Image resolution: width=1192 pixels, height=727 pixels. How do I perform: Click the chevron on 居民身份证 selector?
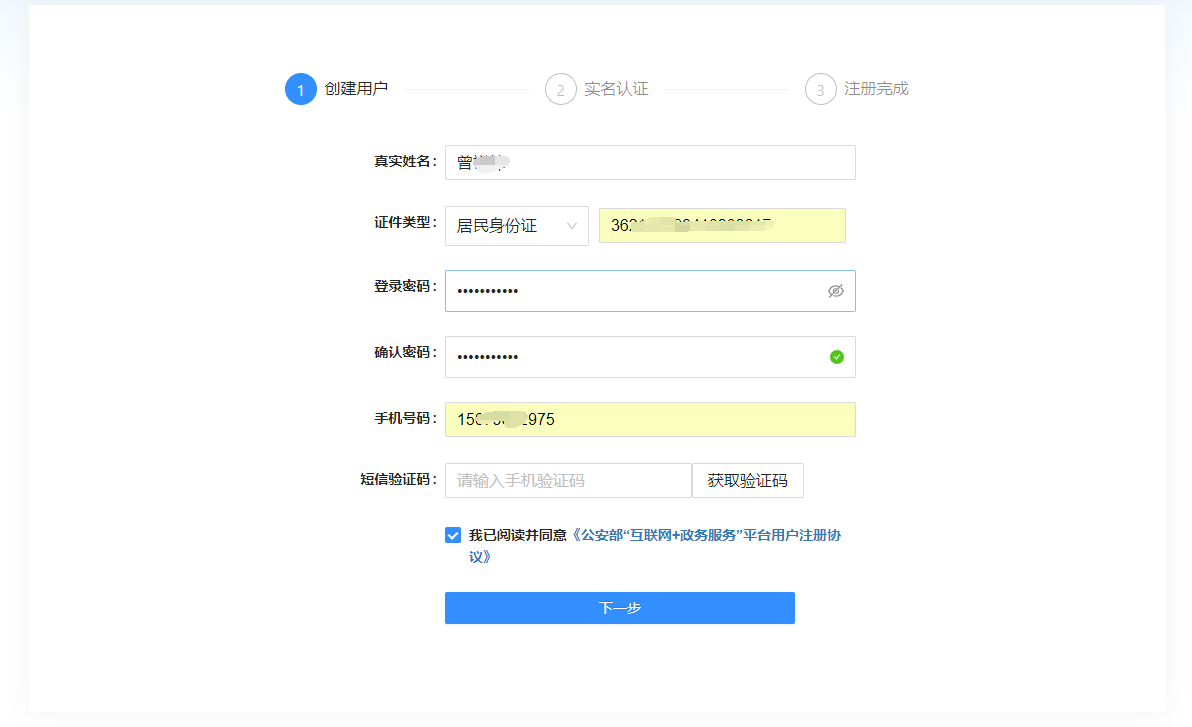coord(574,226)
